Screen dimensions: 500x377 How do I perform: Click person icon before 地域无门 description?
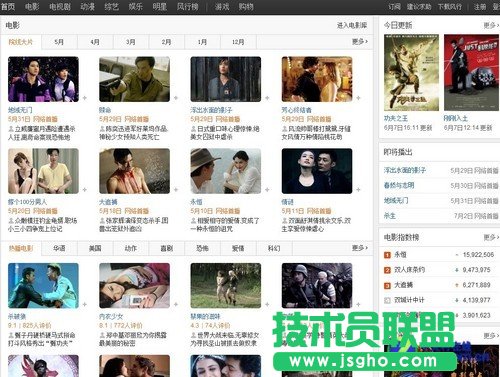click(x=11, y=129)
